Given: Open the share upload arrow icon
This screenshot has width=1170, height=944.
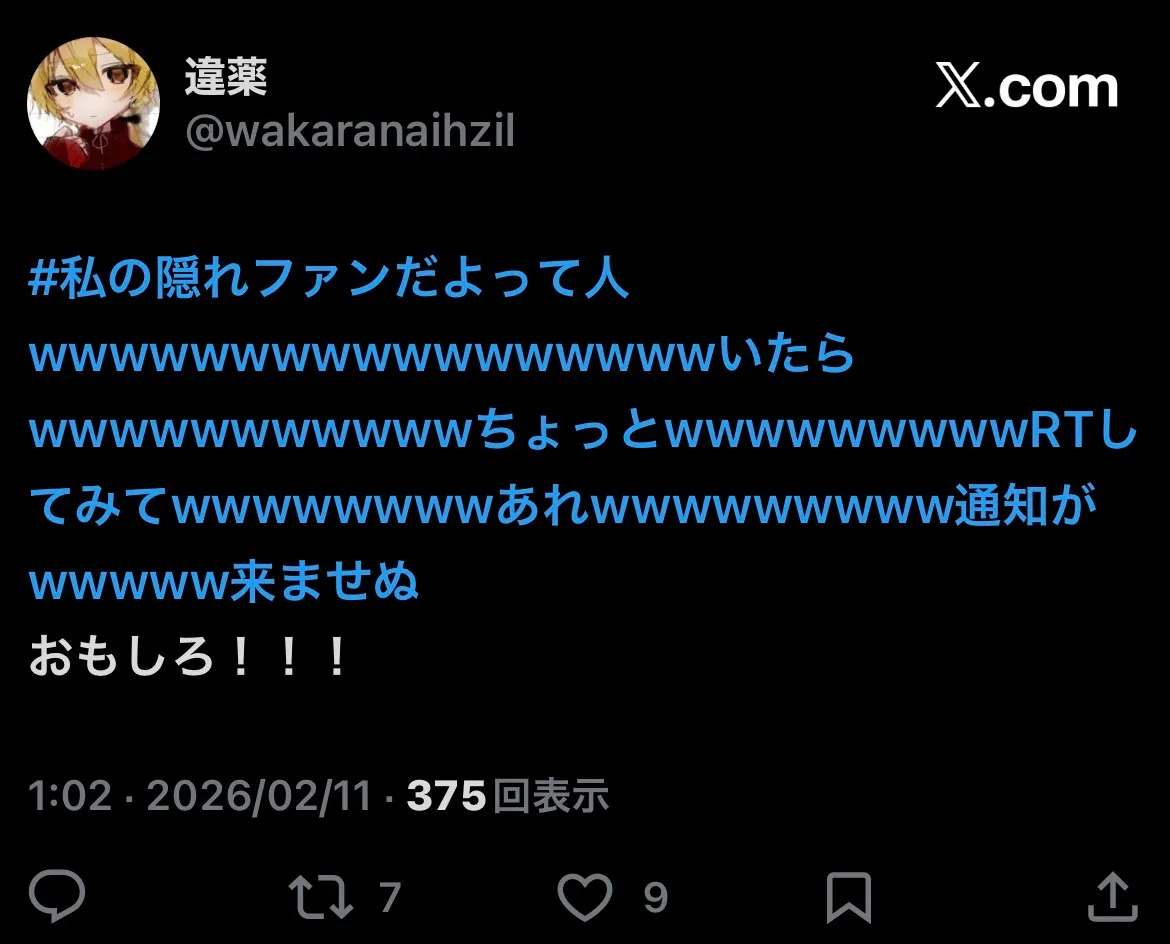Looking at the screenshot, I should (x=1113, y=896).
